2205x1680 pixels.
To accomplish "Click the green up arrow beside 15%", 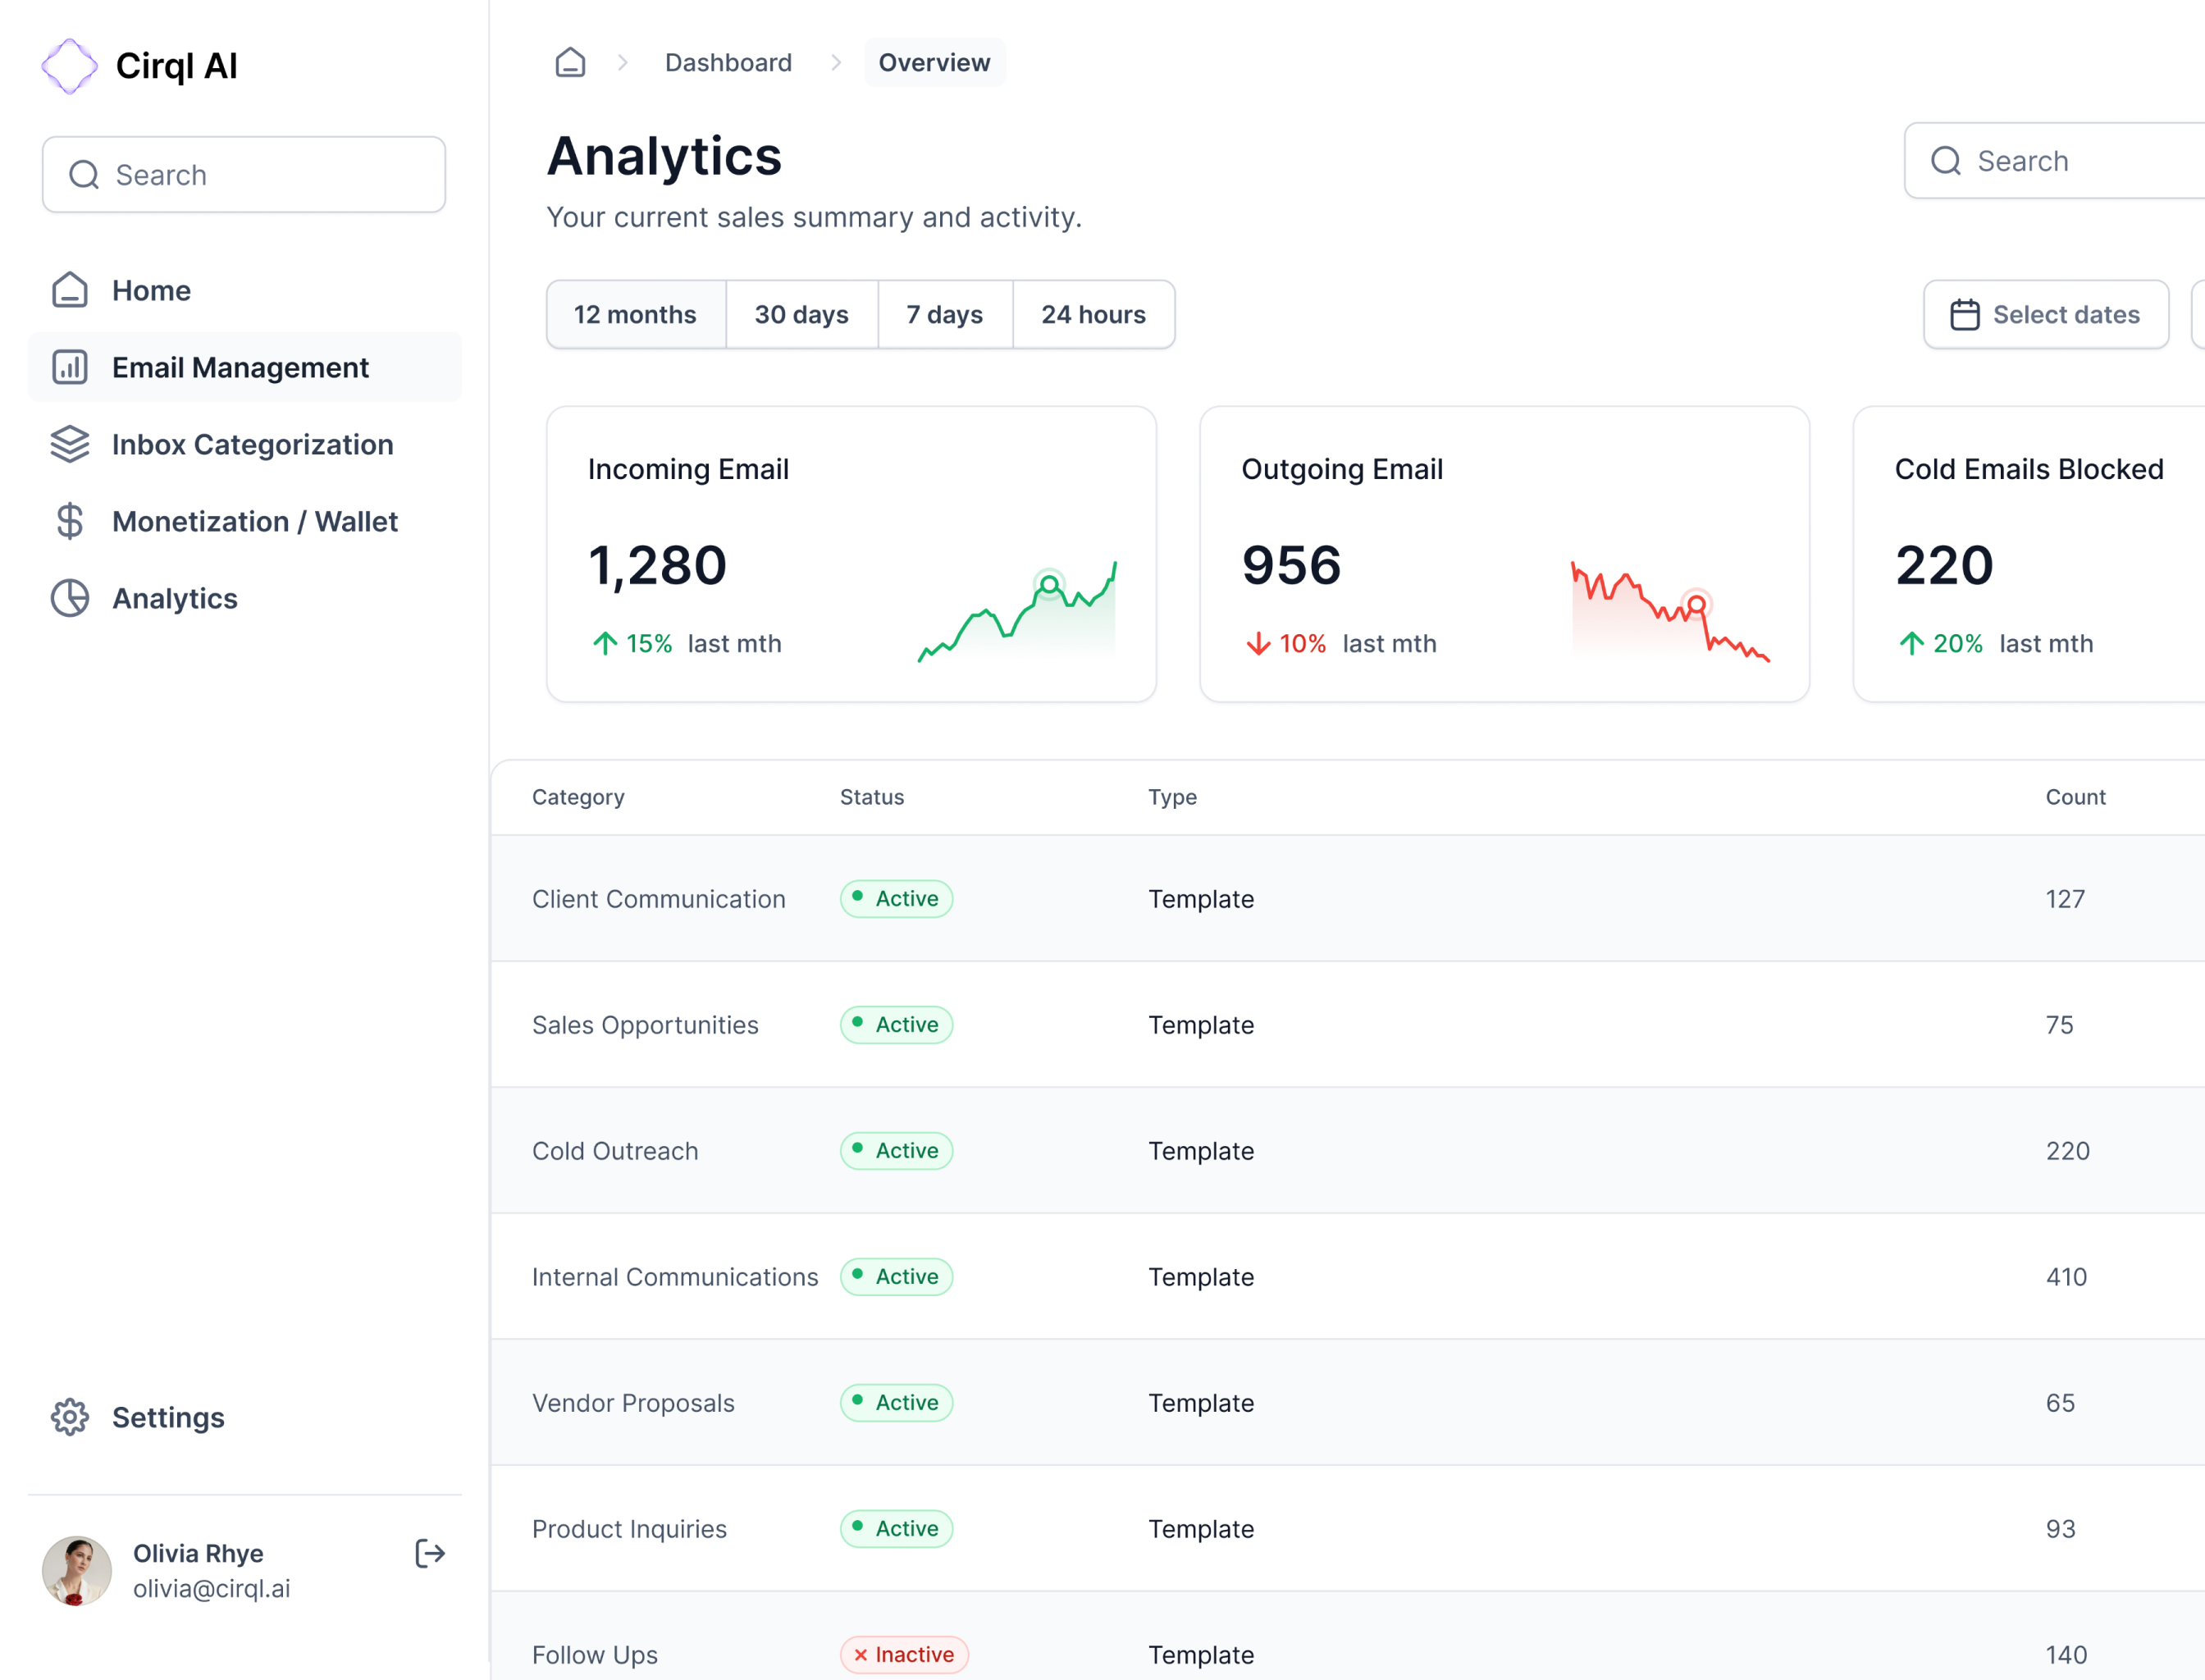I will (605, 643).
